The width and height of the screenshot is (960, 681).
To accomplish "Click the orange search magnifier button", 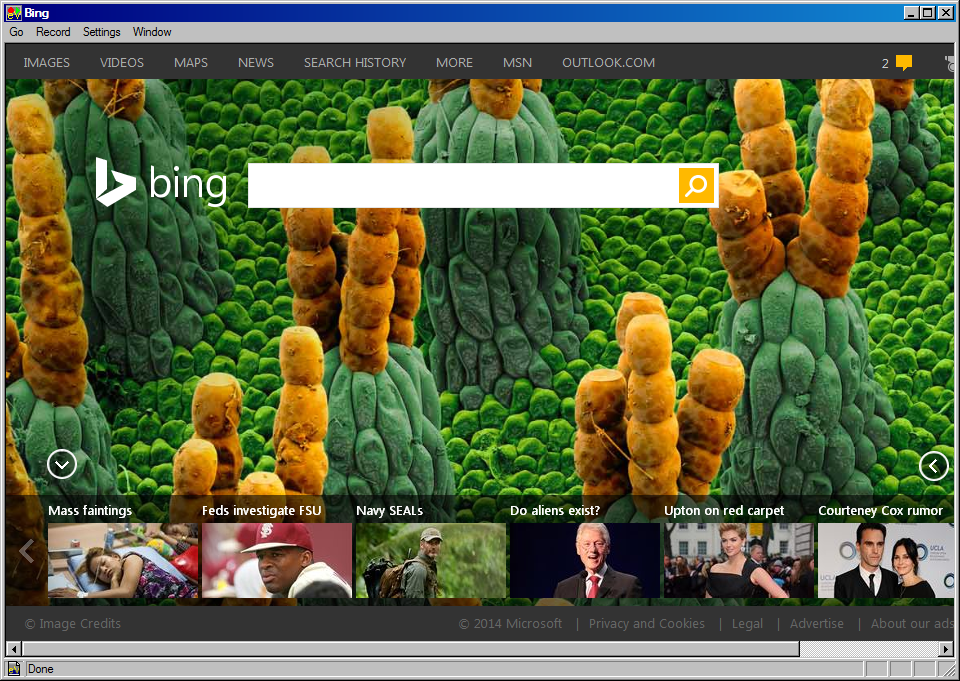I will point(697,185).
